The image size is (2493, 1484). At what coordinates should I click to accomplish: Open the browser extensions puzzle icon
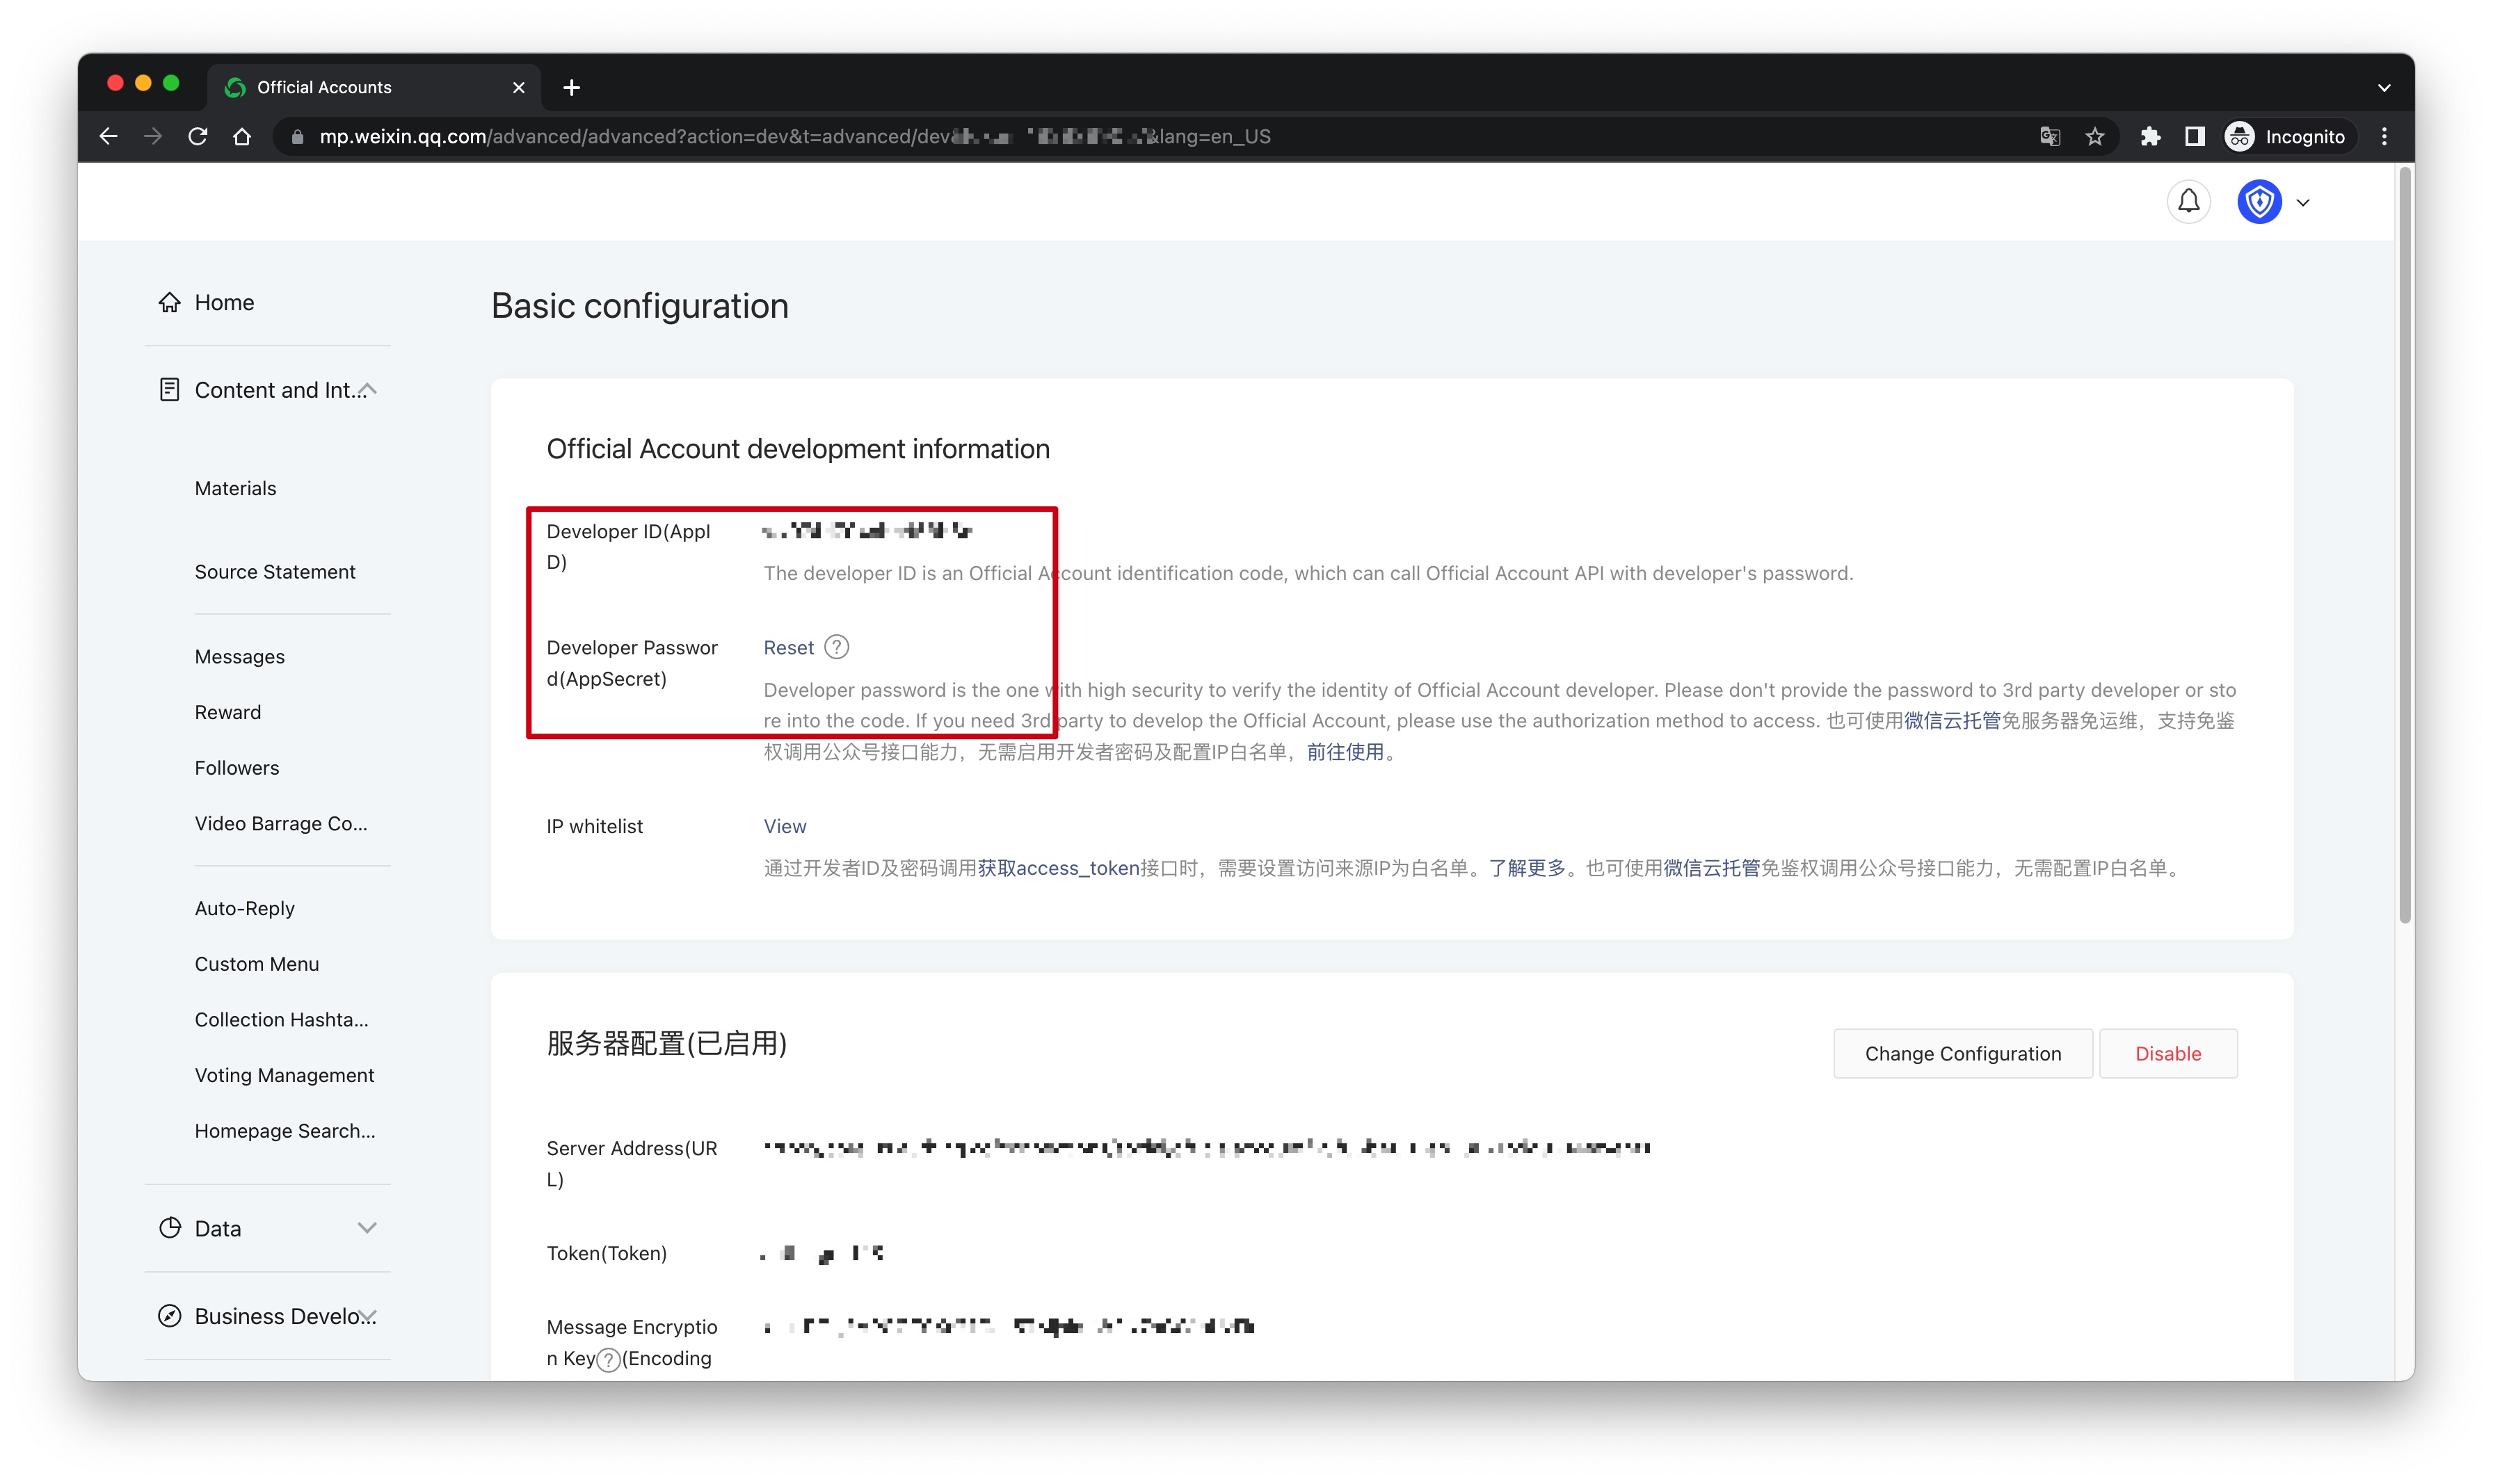(2149, 137)
